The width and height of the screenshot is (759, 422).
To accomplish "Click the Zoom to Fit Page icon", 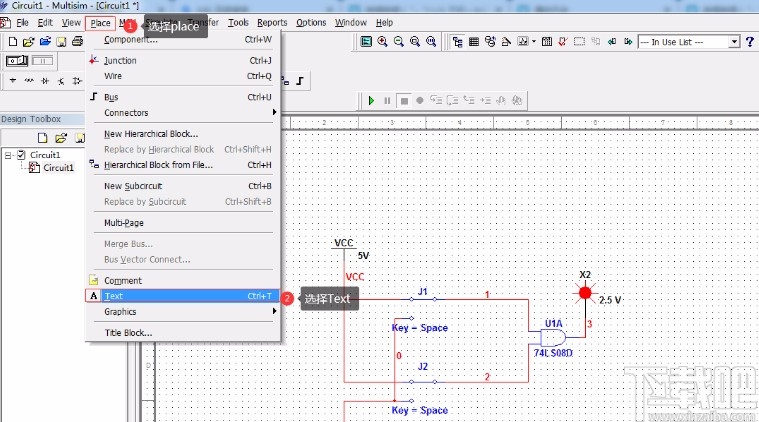I will (431, 42).
